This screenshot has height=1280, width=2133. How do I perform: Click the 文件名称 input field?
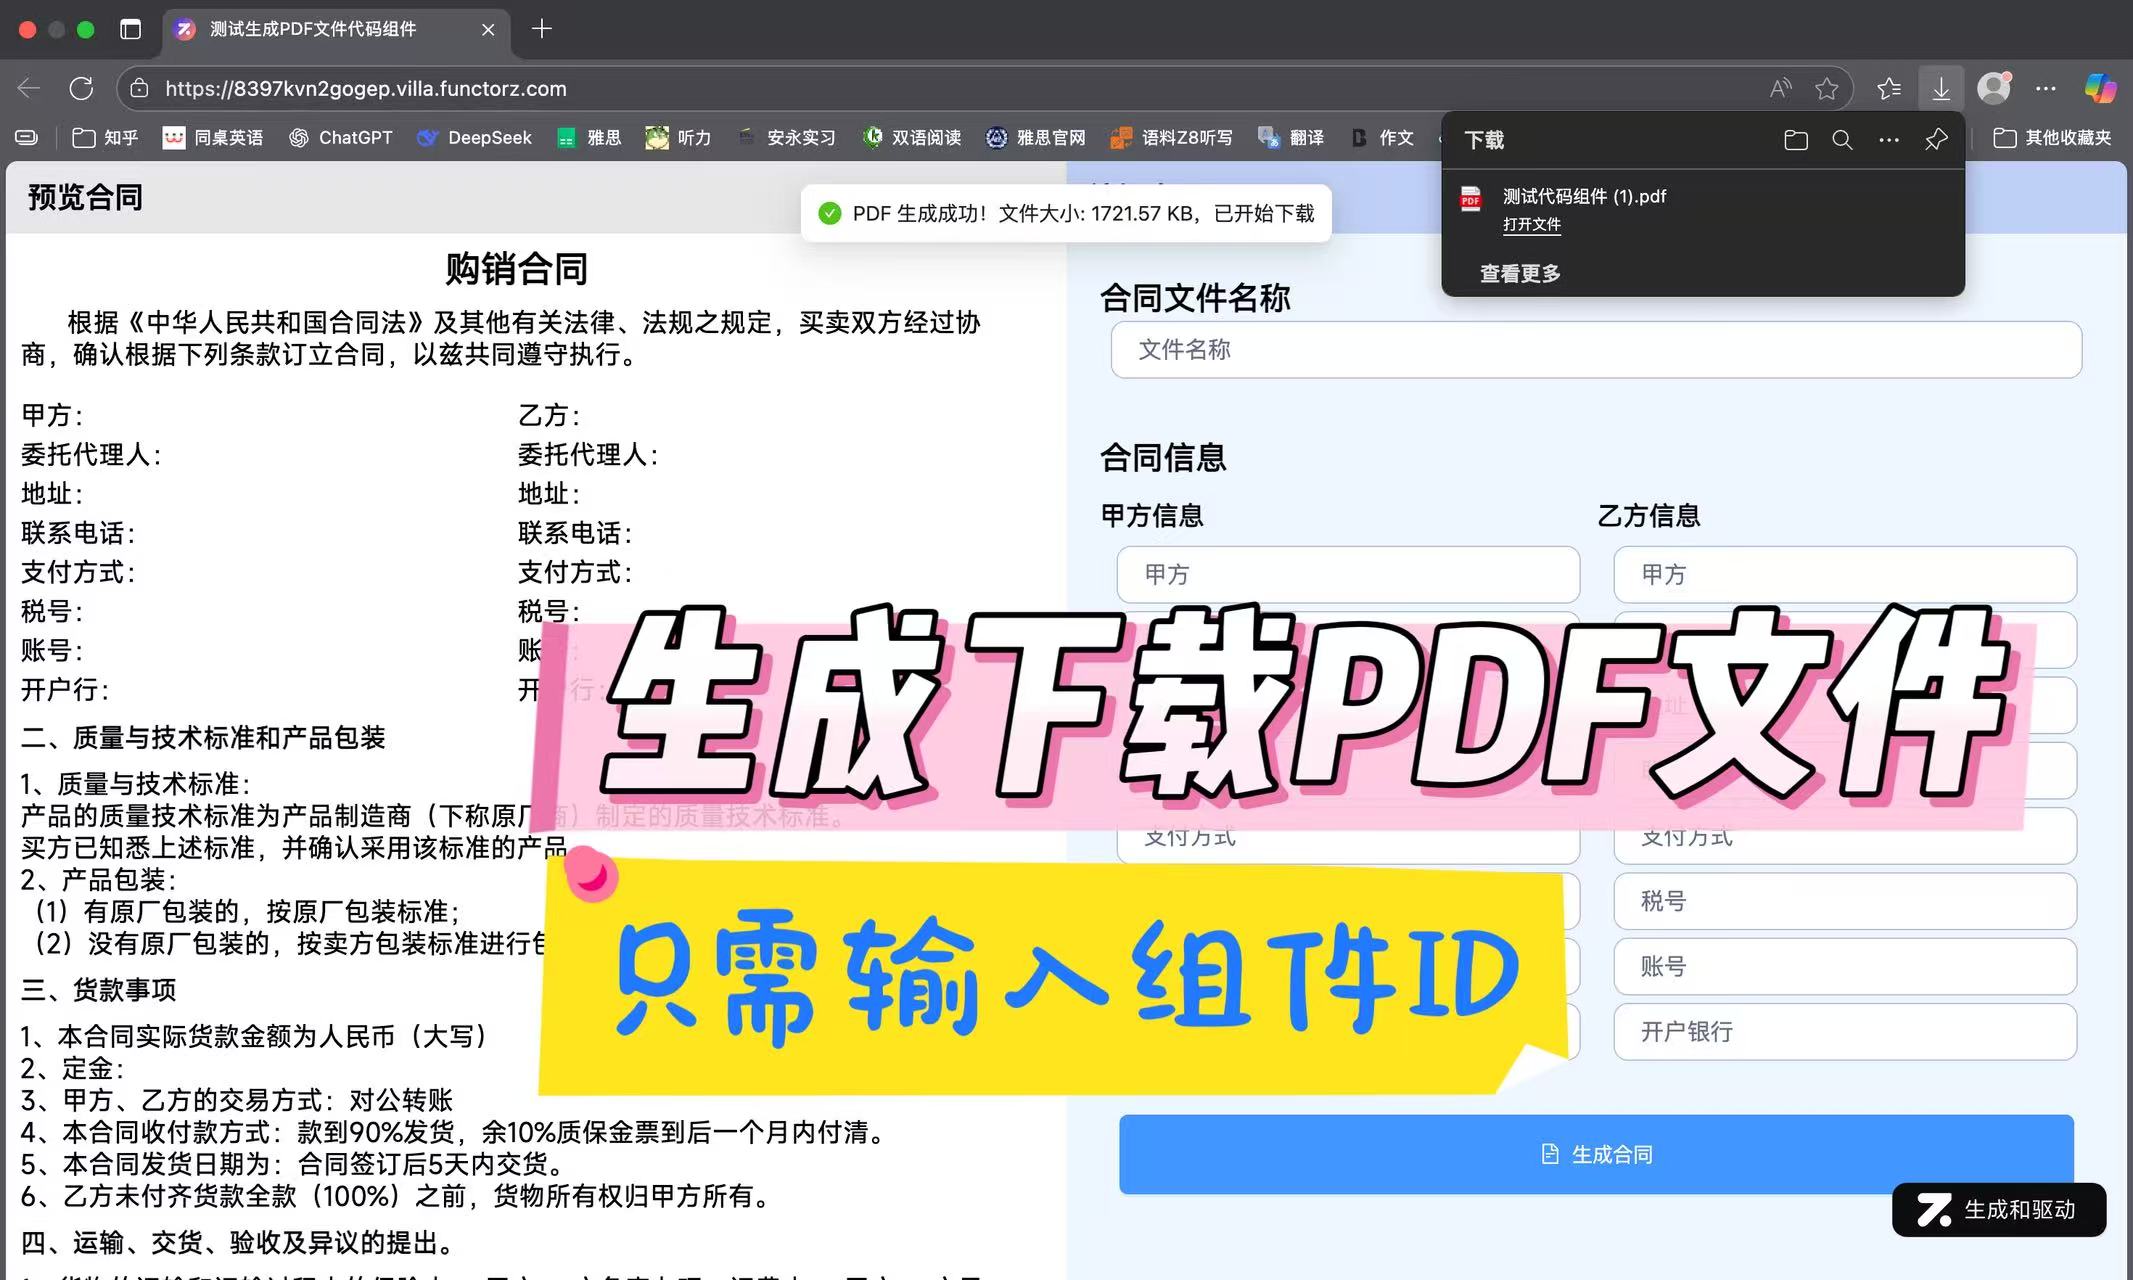pyautogui.click(x=1596, y=350)
